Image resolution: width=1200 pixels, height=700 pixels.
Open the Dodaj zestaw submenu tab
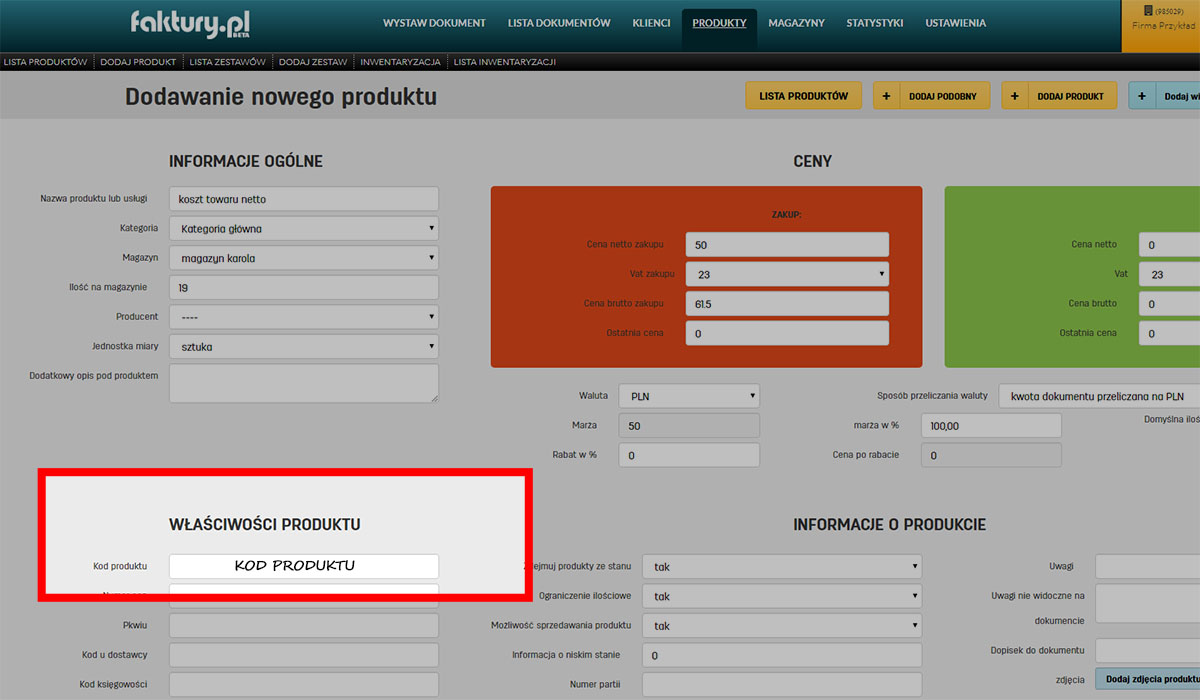click(313, 62)
